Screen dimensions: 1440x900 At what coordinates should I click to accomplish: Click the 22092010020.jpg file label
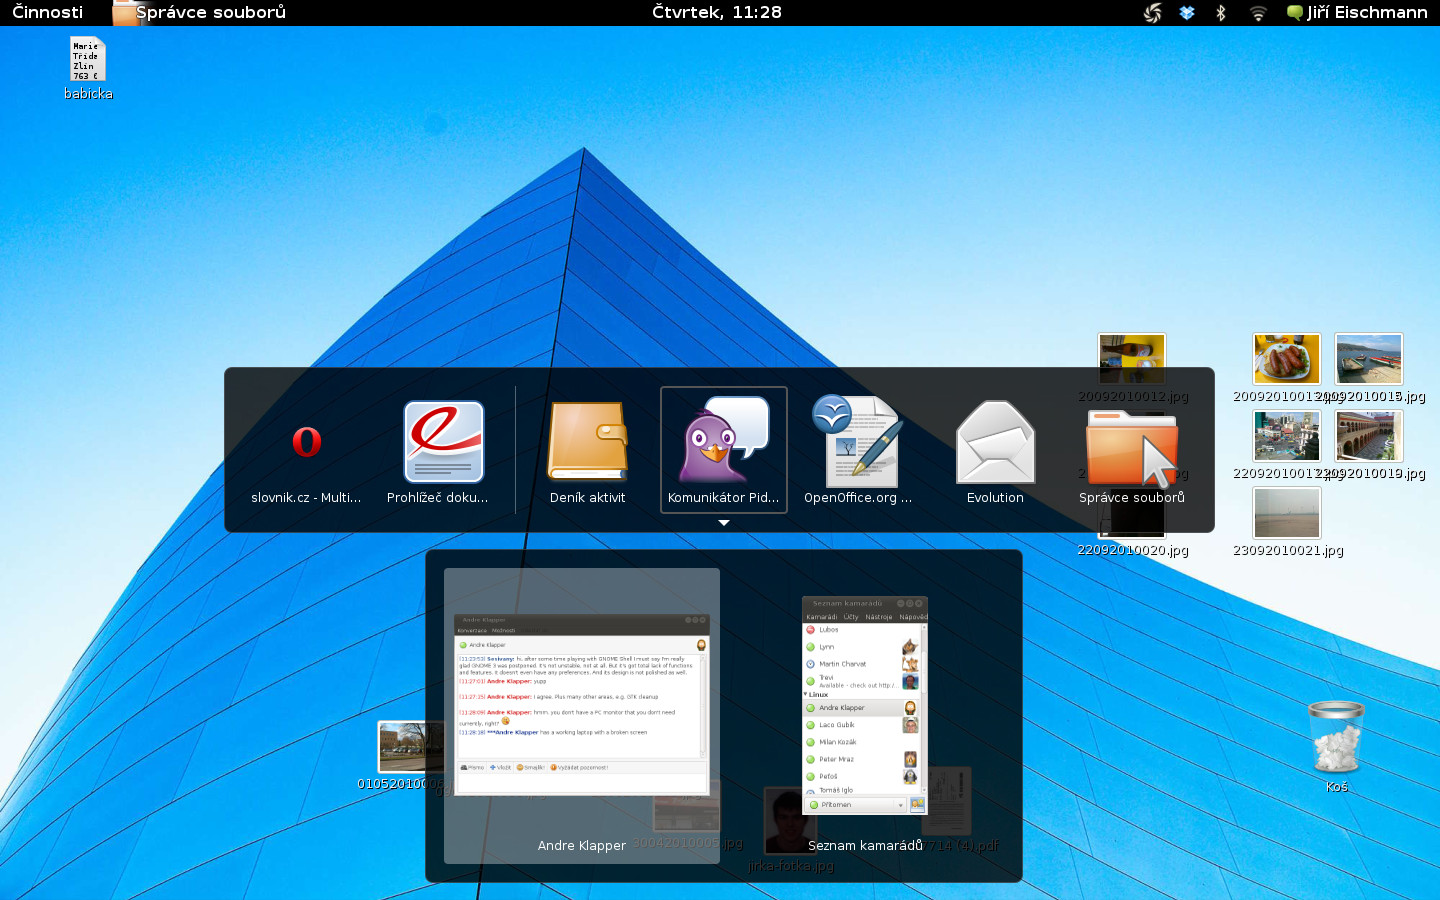tap(1133, 550)
